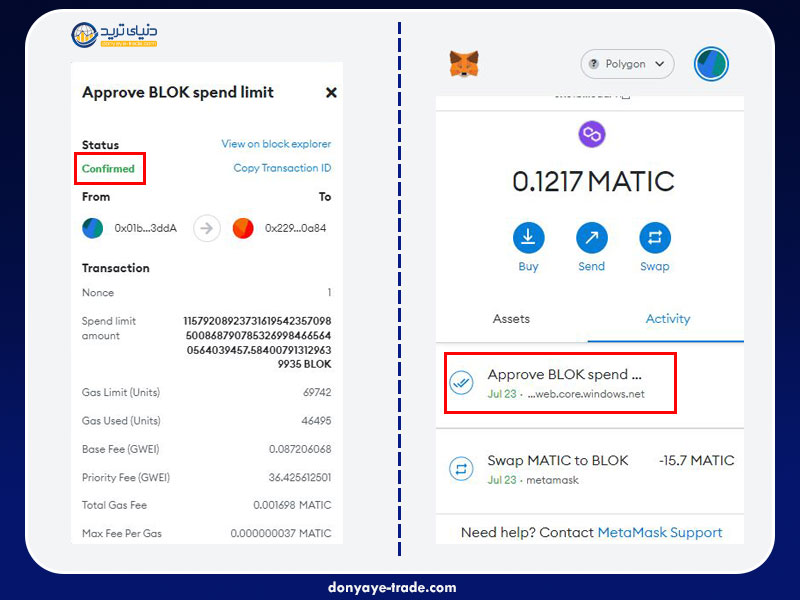Click the Spend limit amount value
This screenshot has height=600, width=800.
257,342
